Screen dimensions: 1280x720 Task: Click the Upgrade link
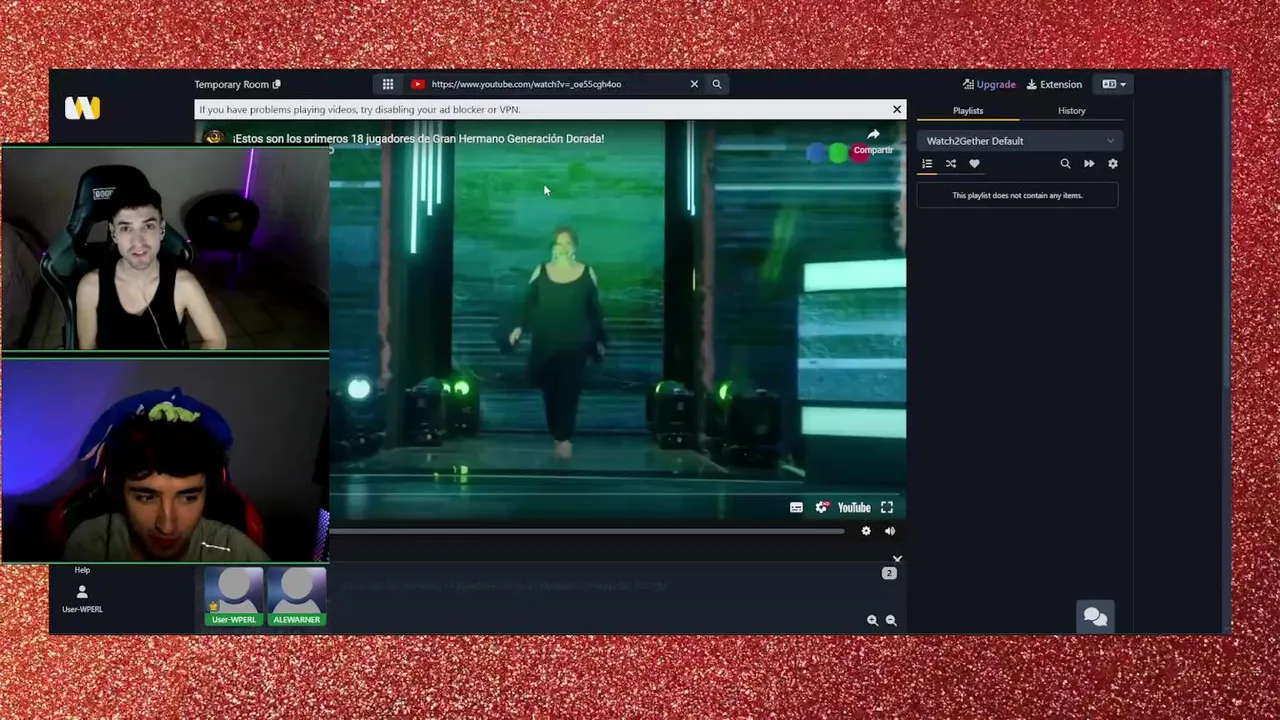tap(989, 84)
